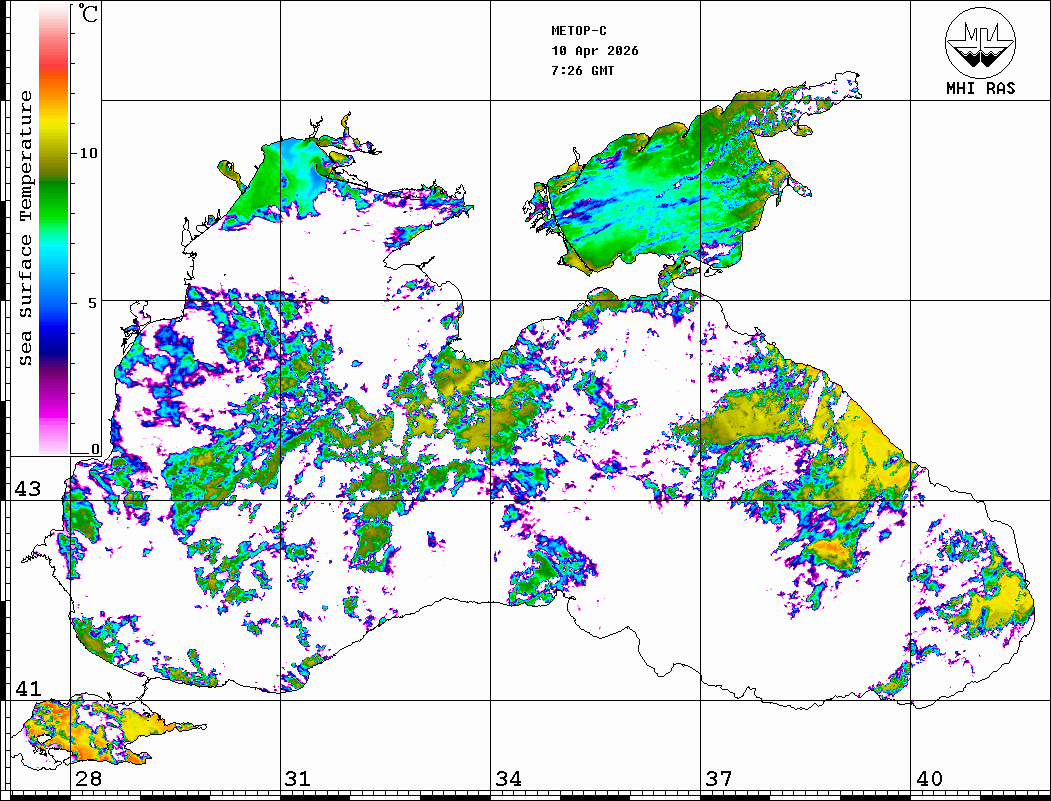Click the MHI RAS logo emblem
The height and width of the screenshot is (801, 1051).
(980, 41)
